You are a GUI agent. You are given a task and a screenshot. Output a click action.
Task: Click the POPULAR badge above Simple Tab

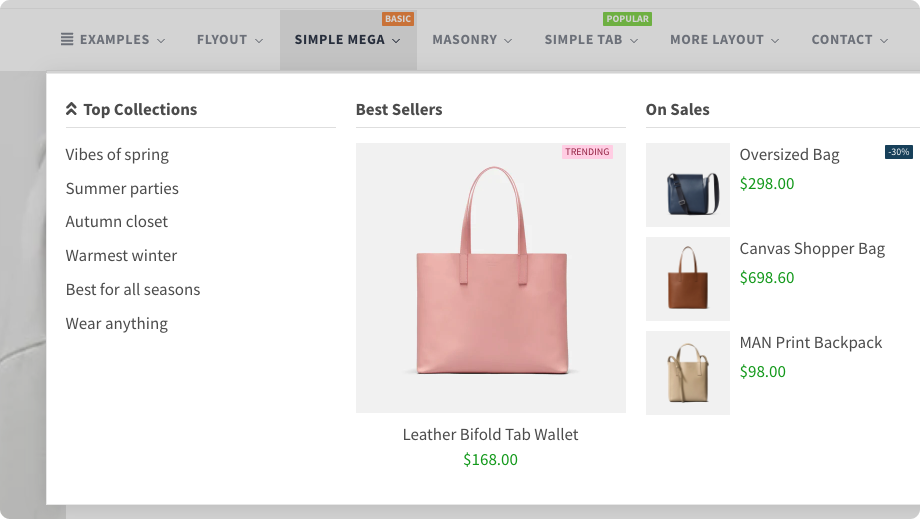(x=627, y=19)
